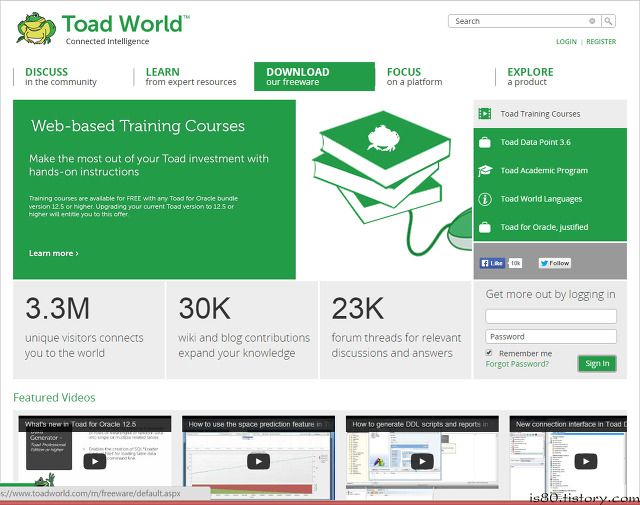
Task: Open the Toad World Languages link
Action: point(541,199)
